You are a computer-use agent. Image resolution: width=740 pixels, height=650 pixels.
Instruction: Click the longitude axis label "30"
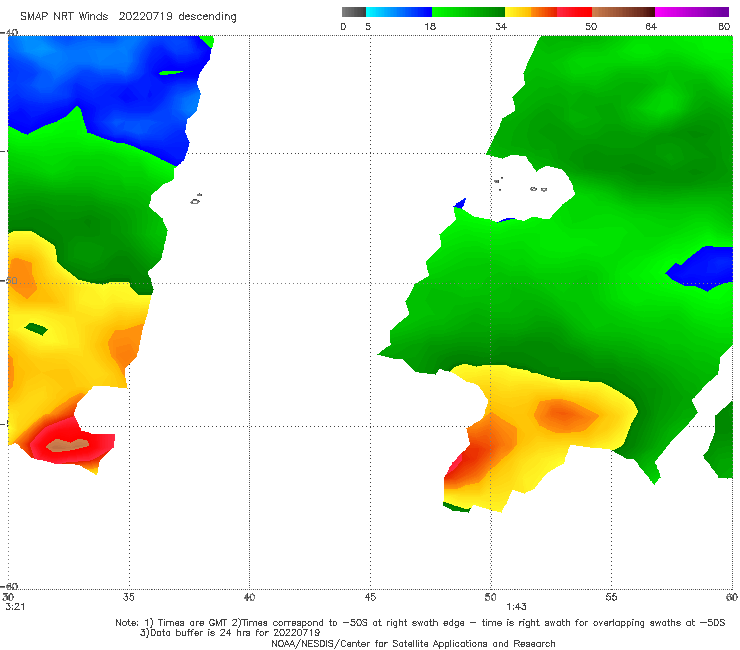click(8, 597)
